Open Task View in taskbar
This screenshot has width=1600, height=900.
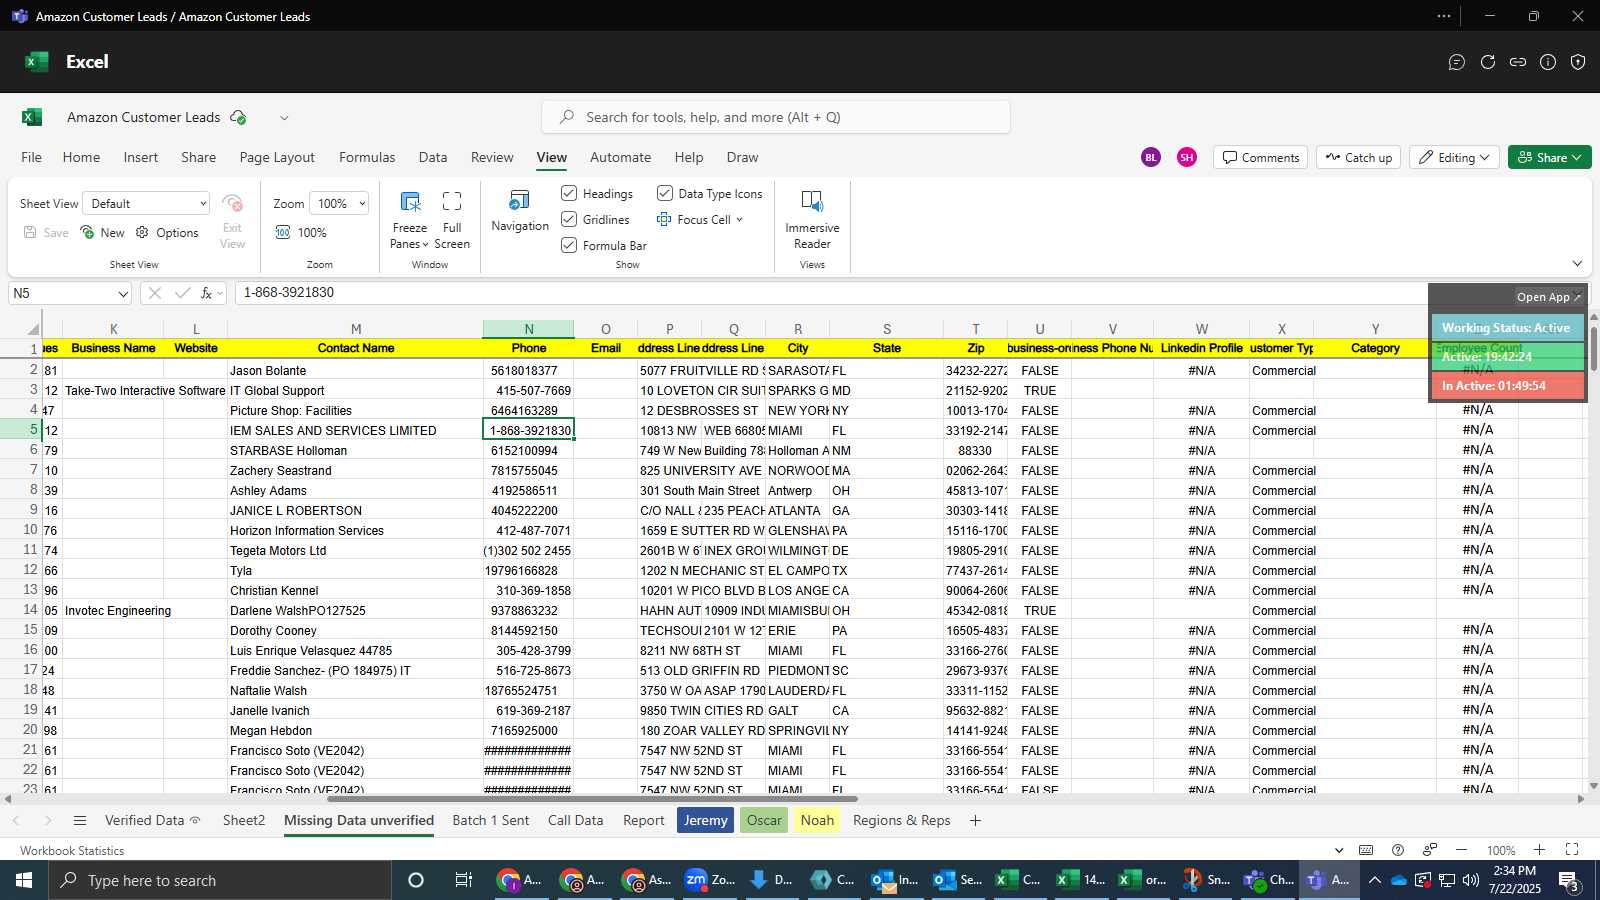tap(463, 880)
